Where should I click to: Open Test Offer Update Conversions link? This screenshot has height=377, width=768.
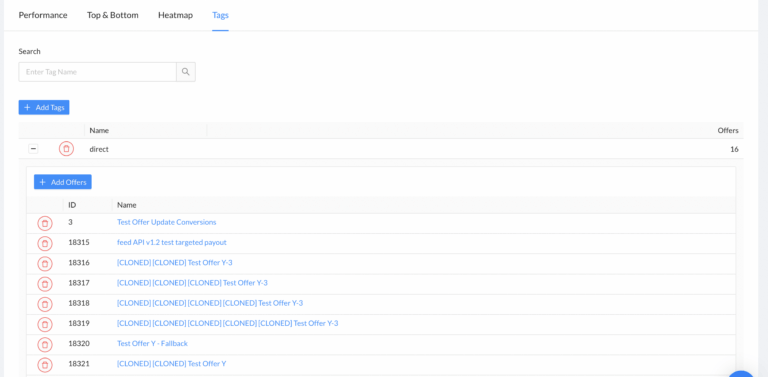(167, 222)
